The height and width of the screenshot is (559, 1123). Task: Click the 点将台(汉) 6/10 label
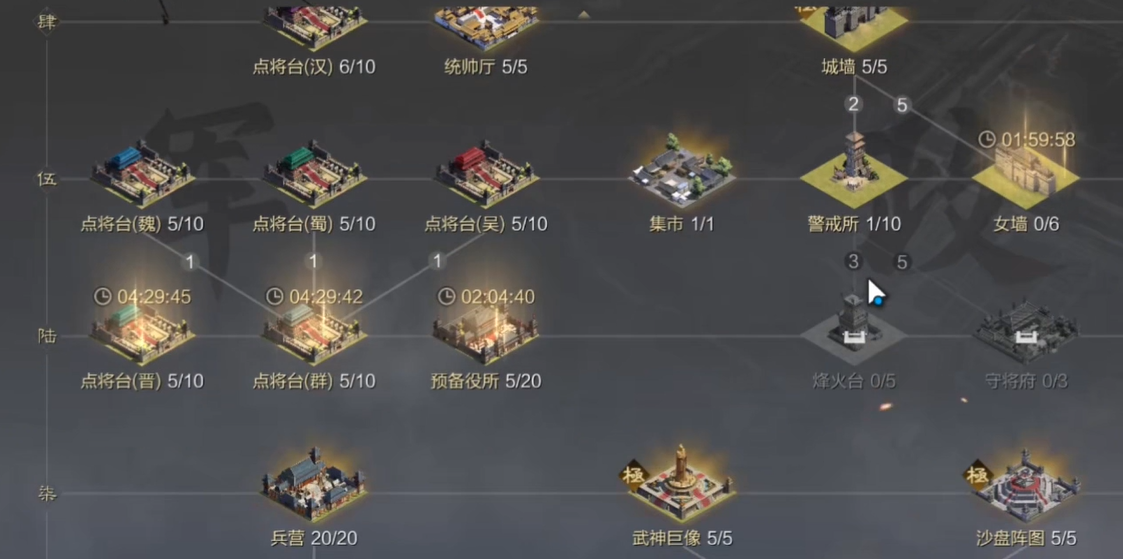[314, 67]
